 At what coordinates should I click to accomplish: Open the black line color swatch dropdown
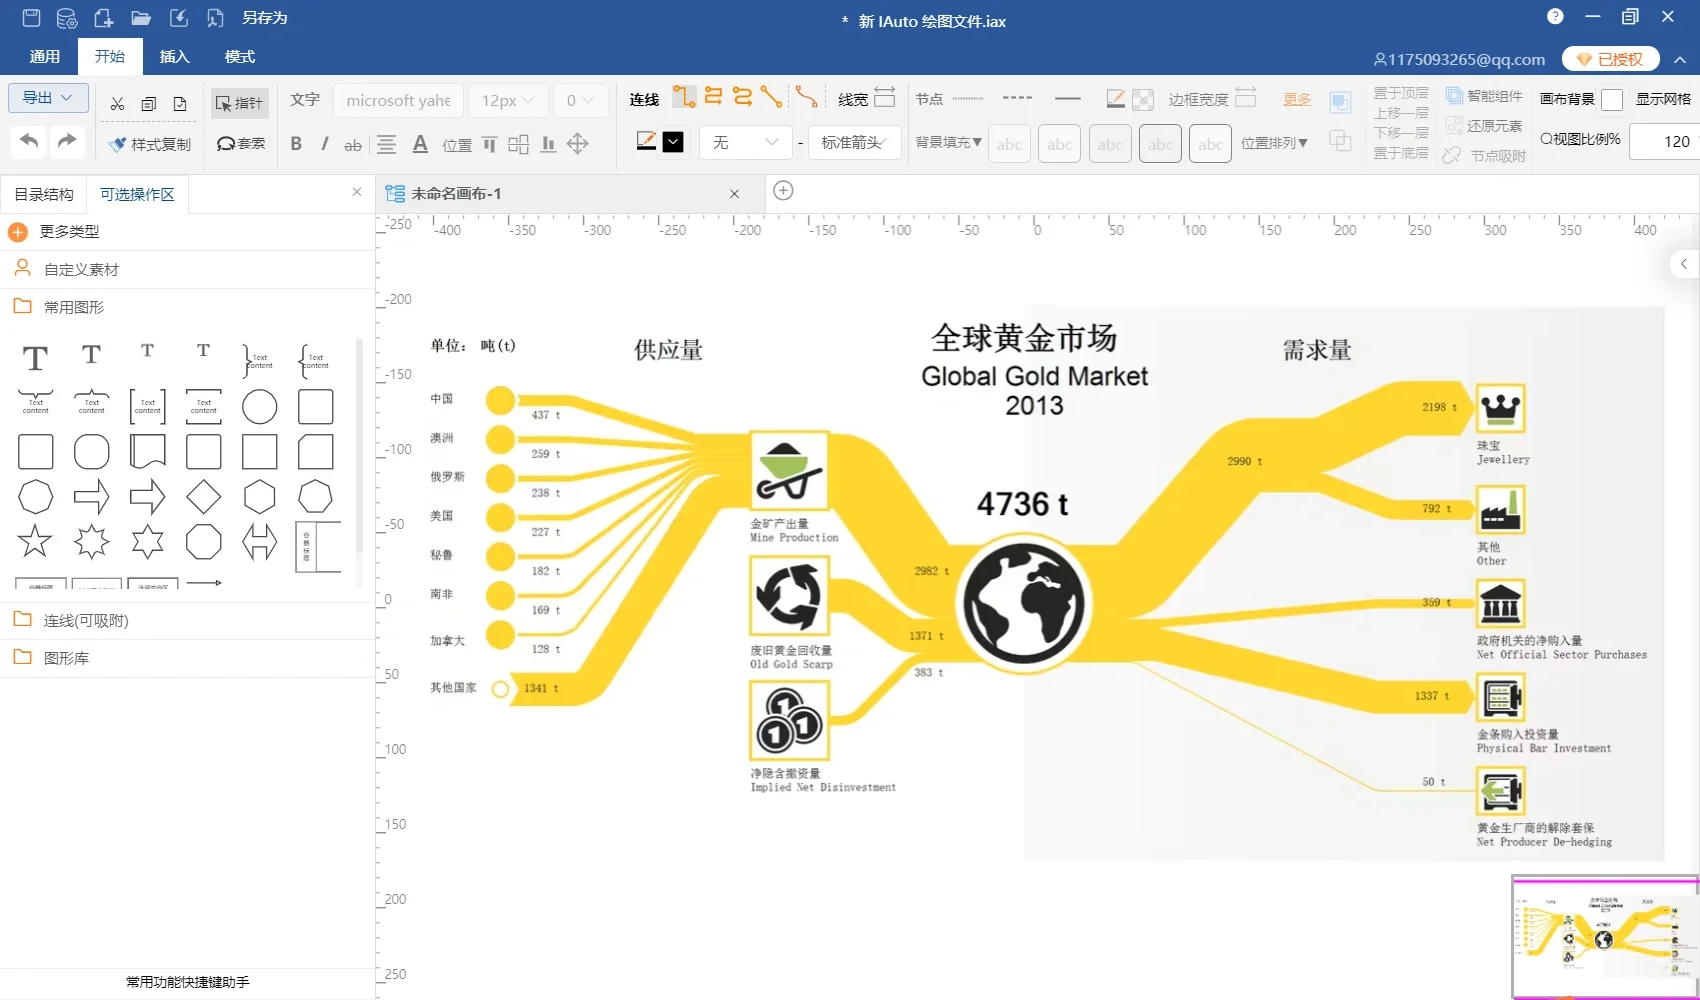[674, 142]
